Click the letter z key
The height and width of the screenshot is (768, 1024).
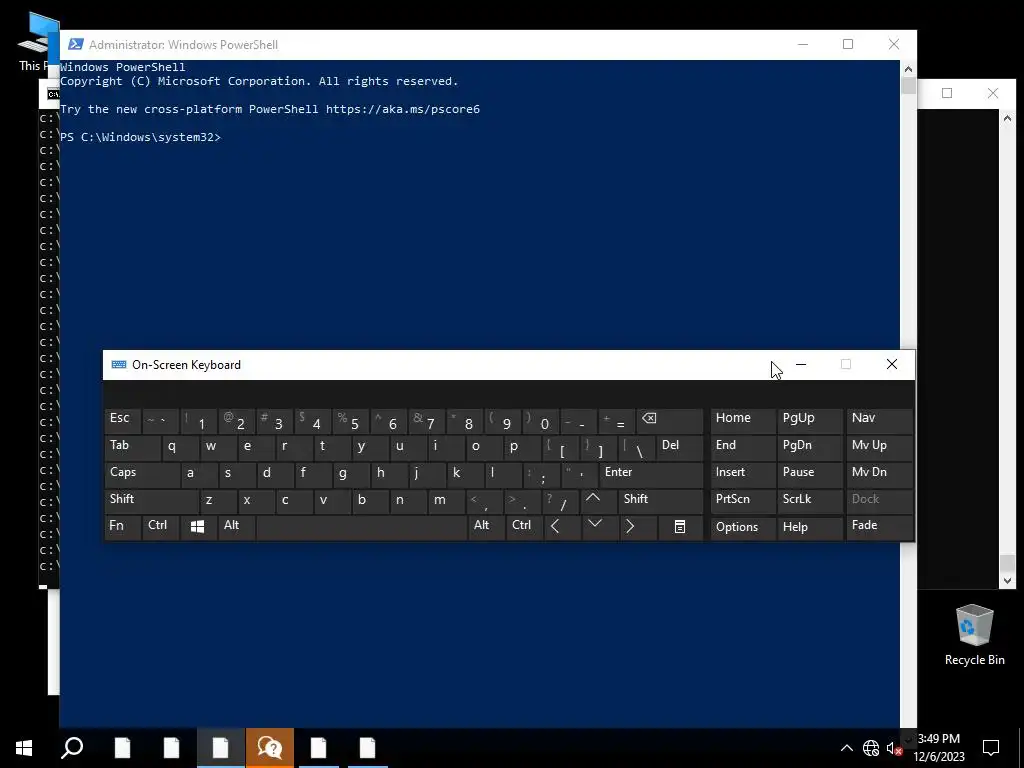(217, 500)
